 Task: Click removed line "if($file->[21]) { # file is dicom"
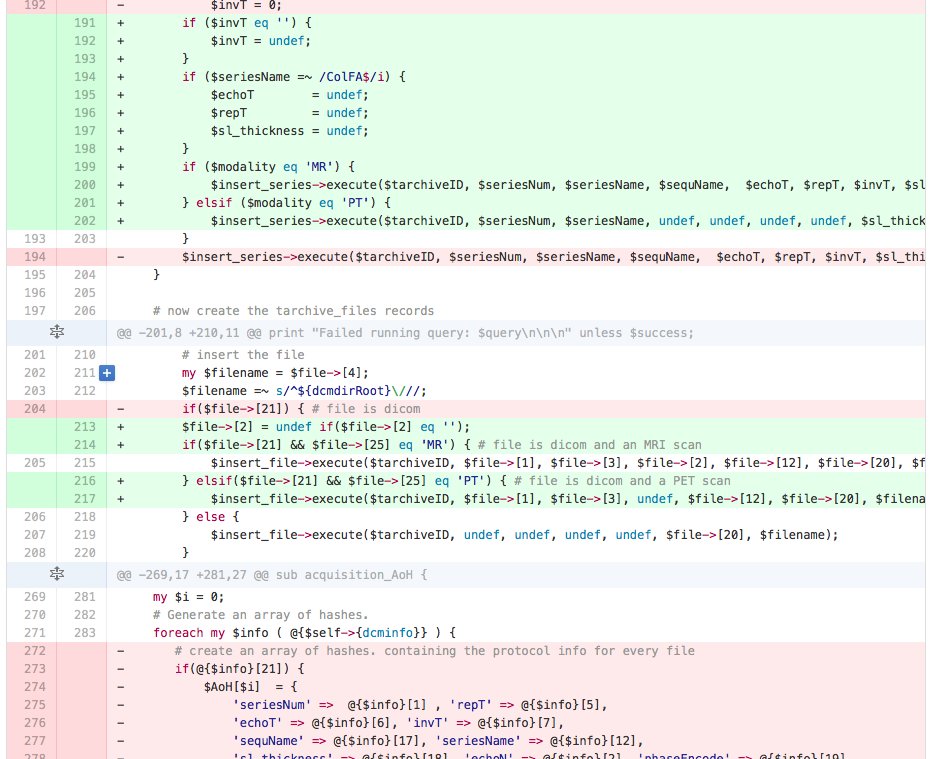(x=301, y=409)
